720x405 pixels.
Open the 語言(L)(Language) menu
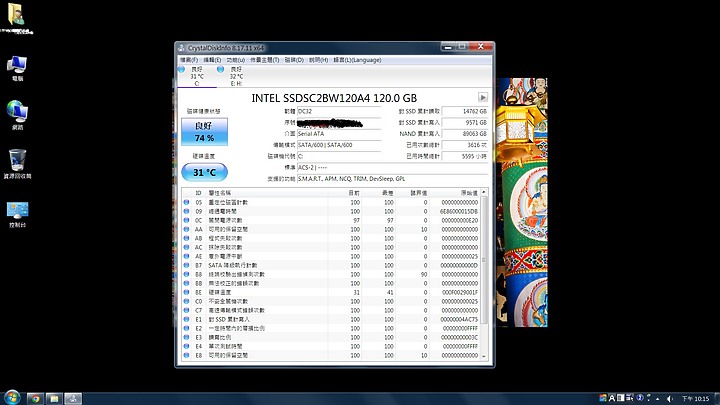(x=357, y=60)
